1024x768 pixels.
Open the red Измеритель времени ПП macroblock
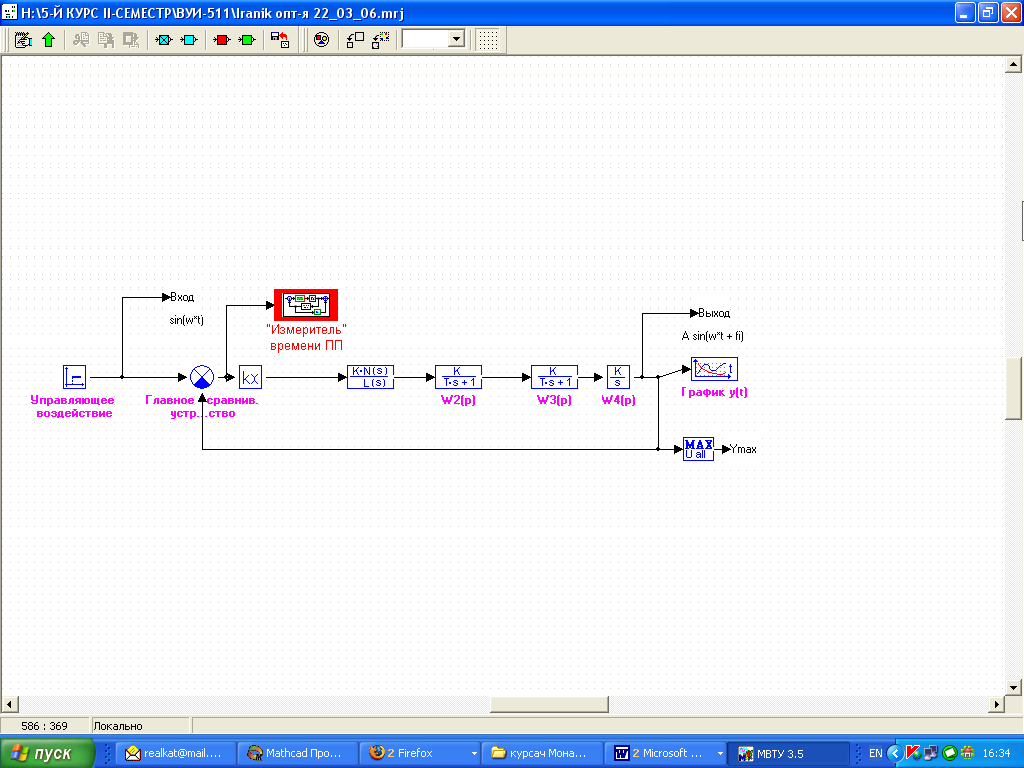coord(306,305)
